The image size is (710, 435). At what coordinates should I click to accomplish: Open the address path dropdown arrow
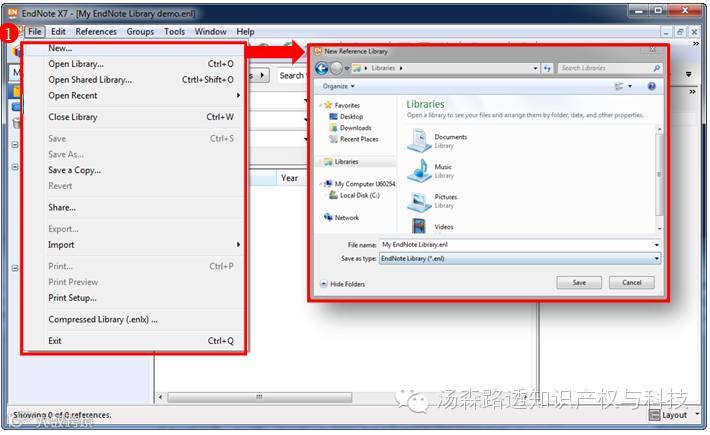pyautogui.click(x=535, y=68)
